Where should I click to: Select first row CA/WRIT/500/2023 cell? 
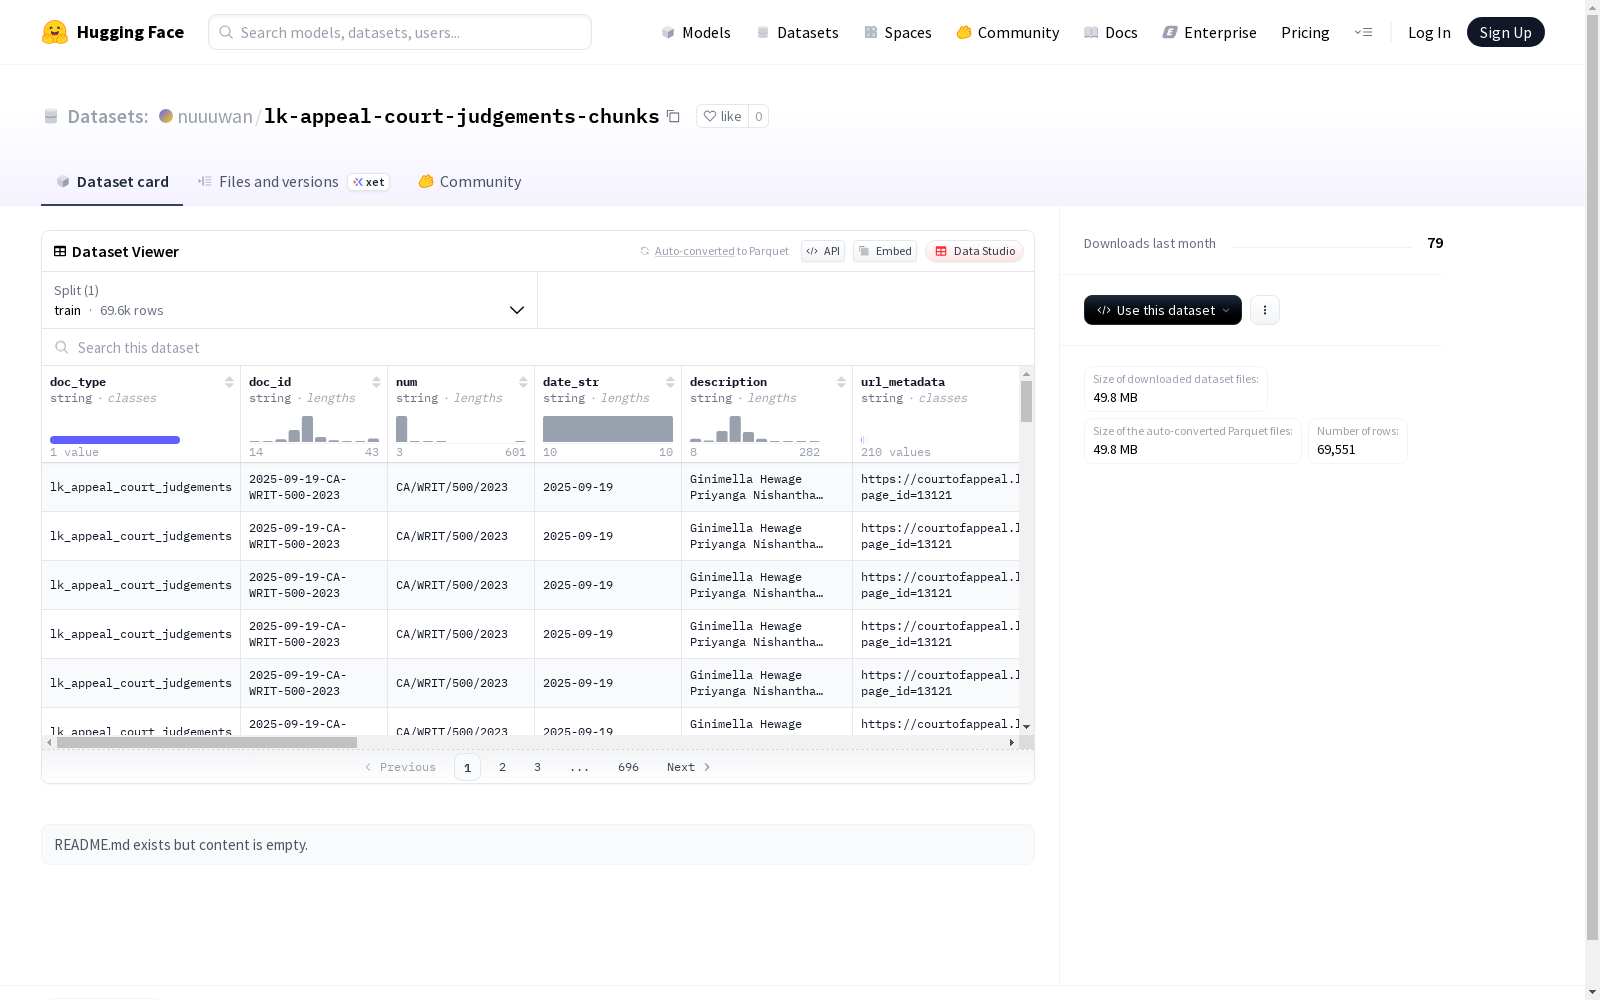coord(461,487)
